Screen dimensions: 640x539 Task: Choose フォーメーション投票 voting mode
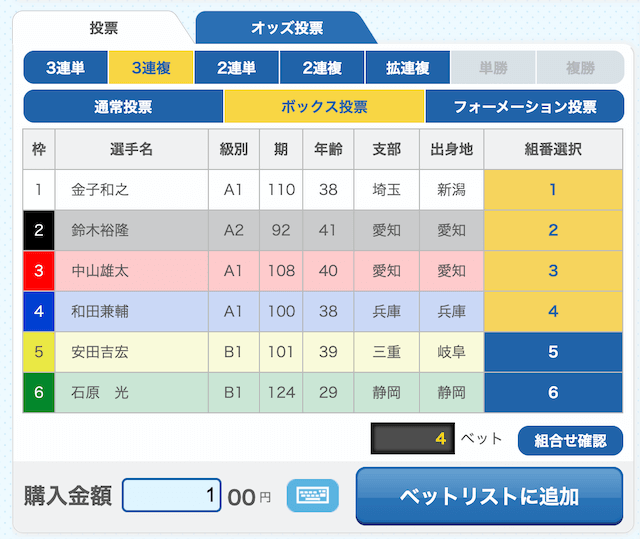(x=525, y=106)
